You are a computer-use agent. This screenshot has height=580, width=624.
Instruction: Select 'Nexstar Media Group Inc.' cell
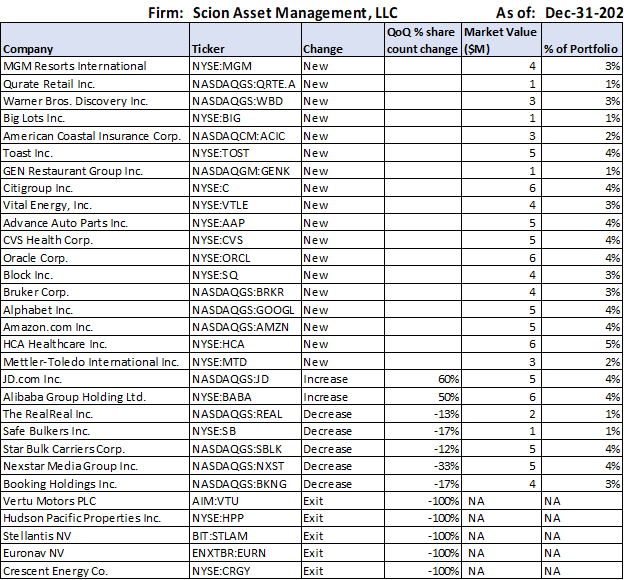pyautogui.click(x=95, y=466)
